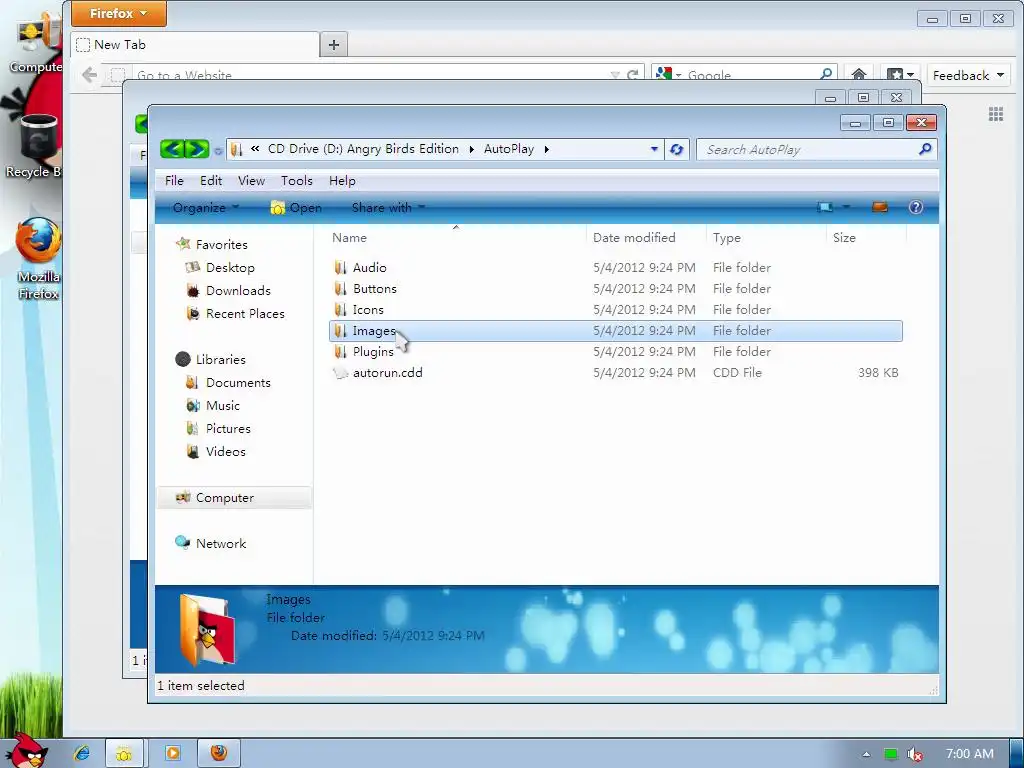The width and height of the screenshot is (1024, 768).
Task: Expand the arrow after AutoPlay breadcrumb
Action: click(547, 150)
